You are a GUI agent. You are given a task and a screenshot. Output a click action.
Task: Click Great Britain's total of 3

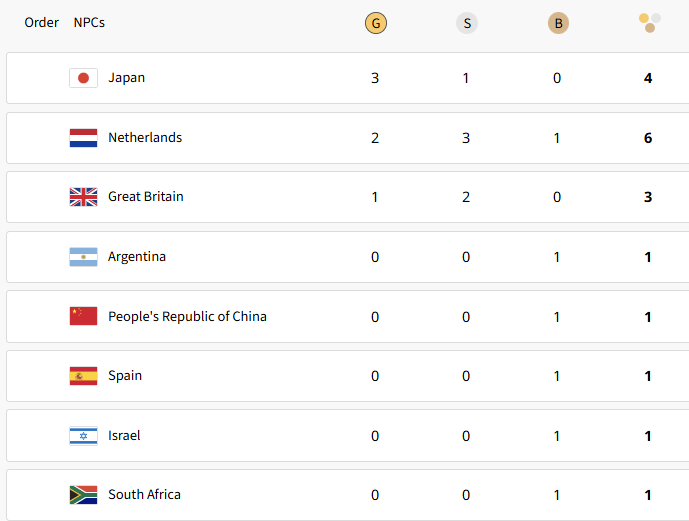pyautogui.click(x=648, y=197)
